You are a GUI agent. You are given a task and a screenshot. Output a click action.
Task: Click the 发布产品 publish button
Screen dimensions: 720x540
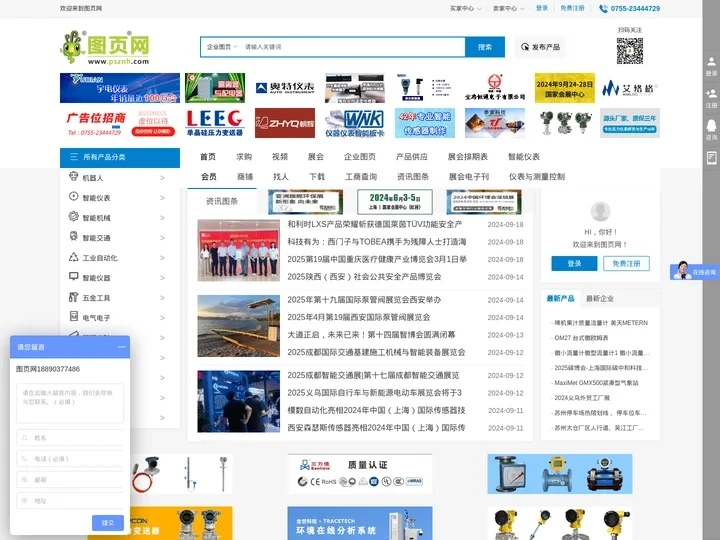(x=540, y=47)
